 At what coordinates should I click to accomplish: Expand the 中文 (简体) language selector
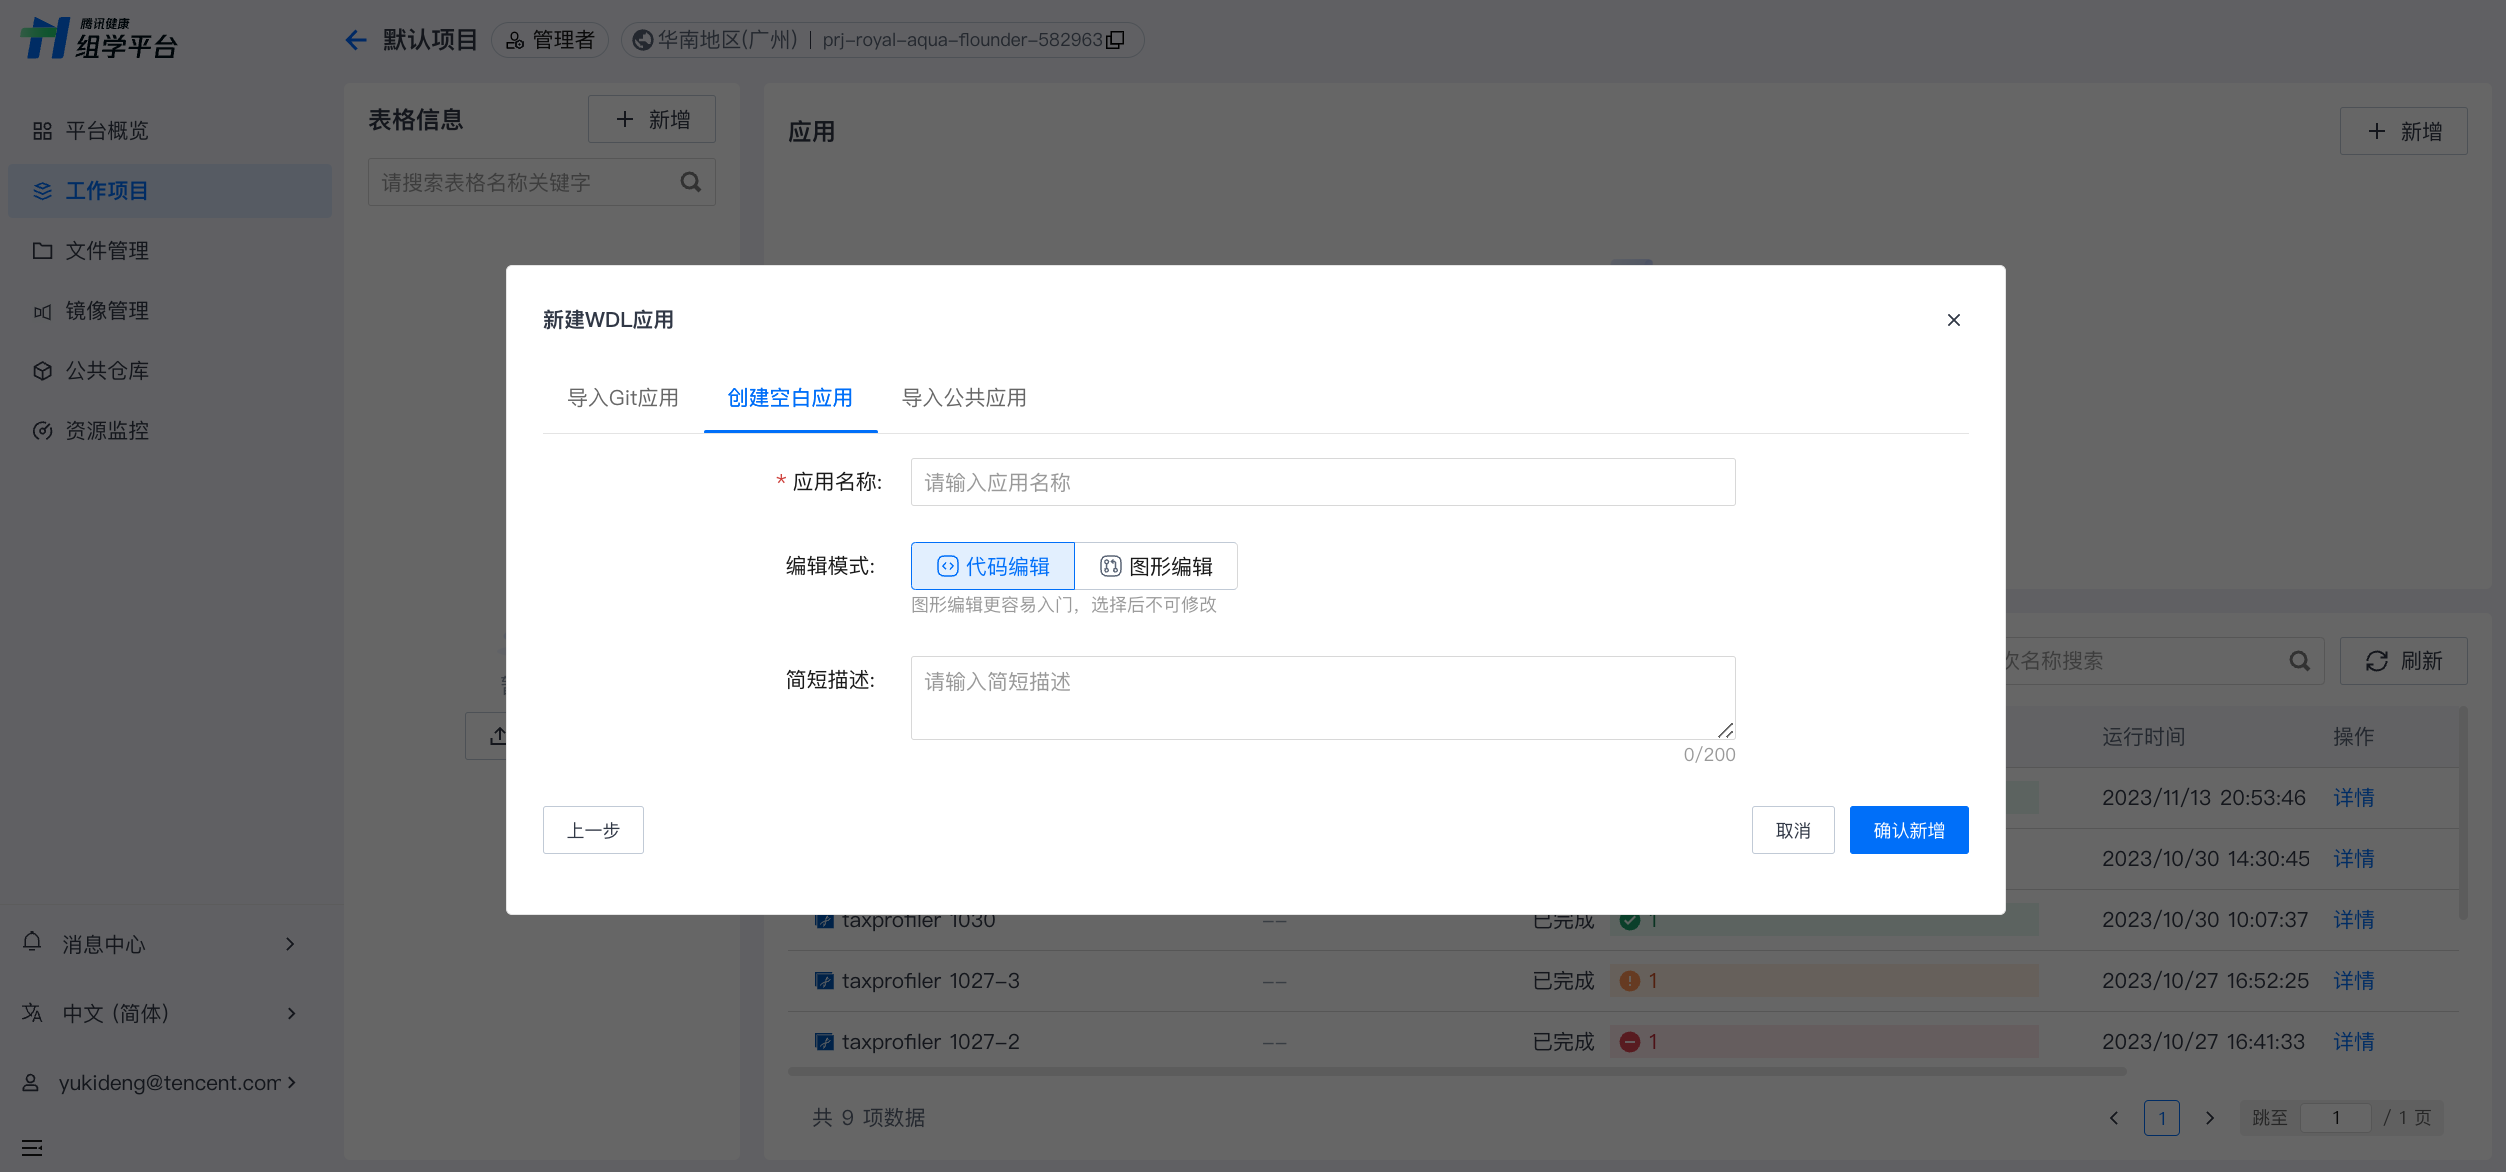pyautogui.click(x=291, y=1013)
